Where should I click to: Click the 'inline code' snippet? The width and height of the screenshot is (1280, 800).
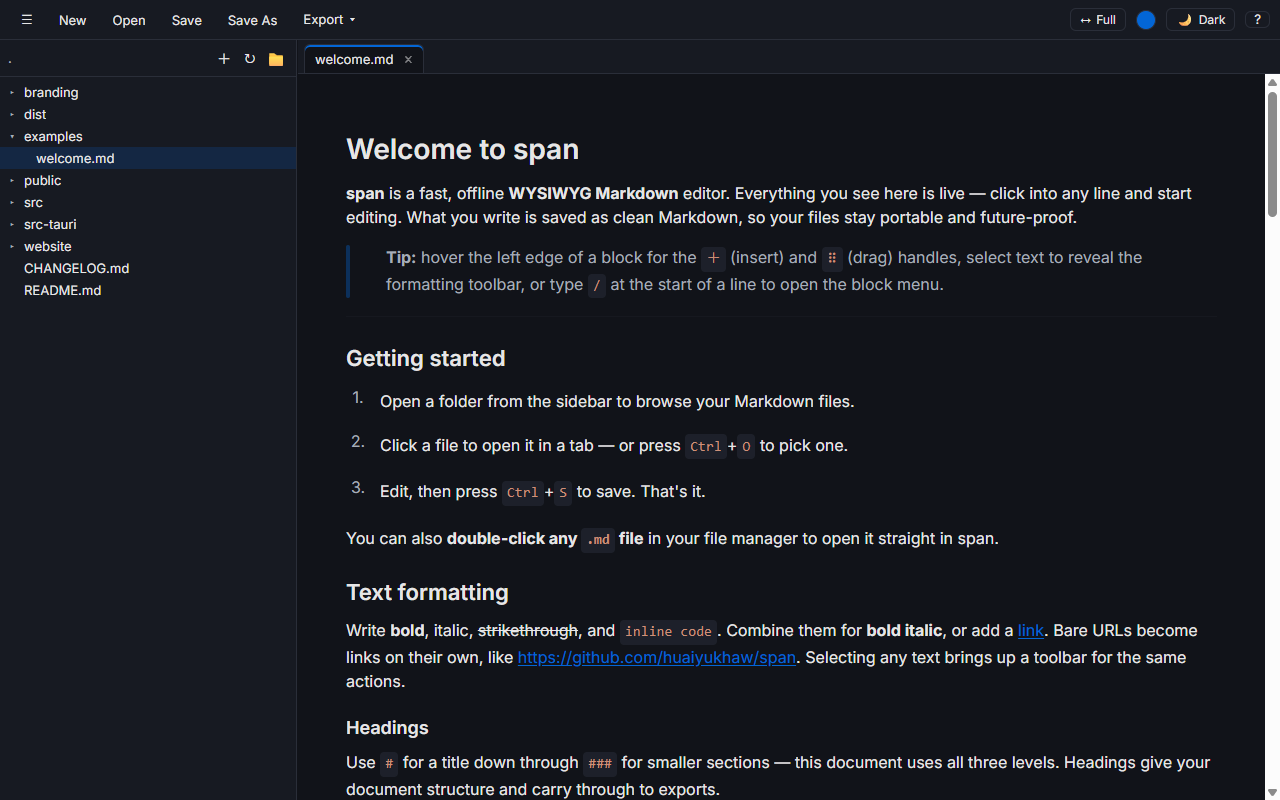coord(669,631)
